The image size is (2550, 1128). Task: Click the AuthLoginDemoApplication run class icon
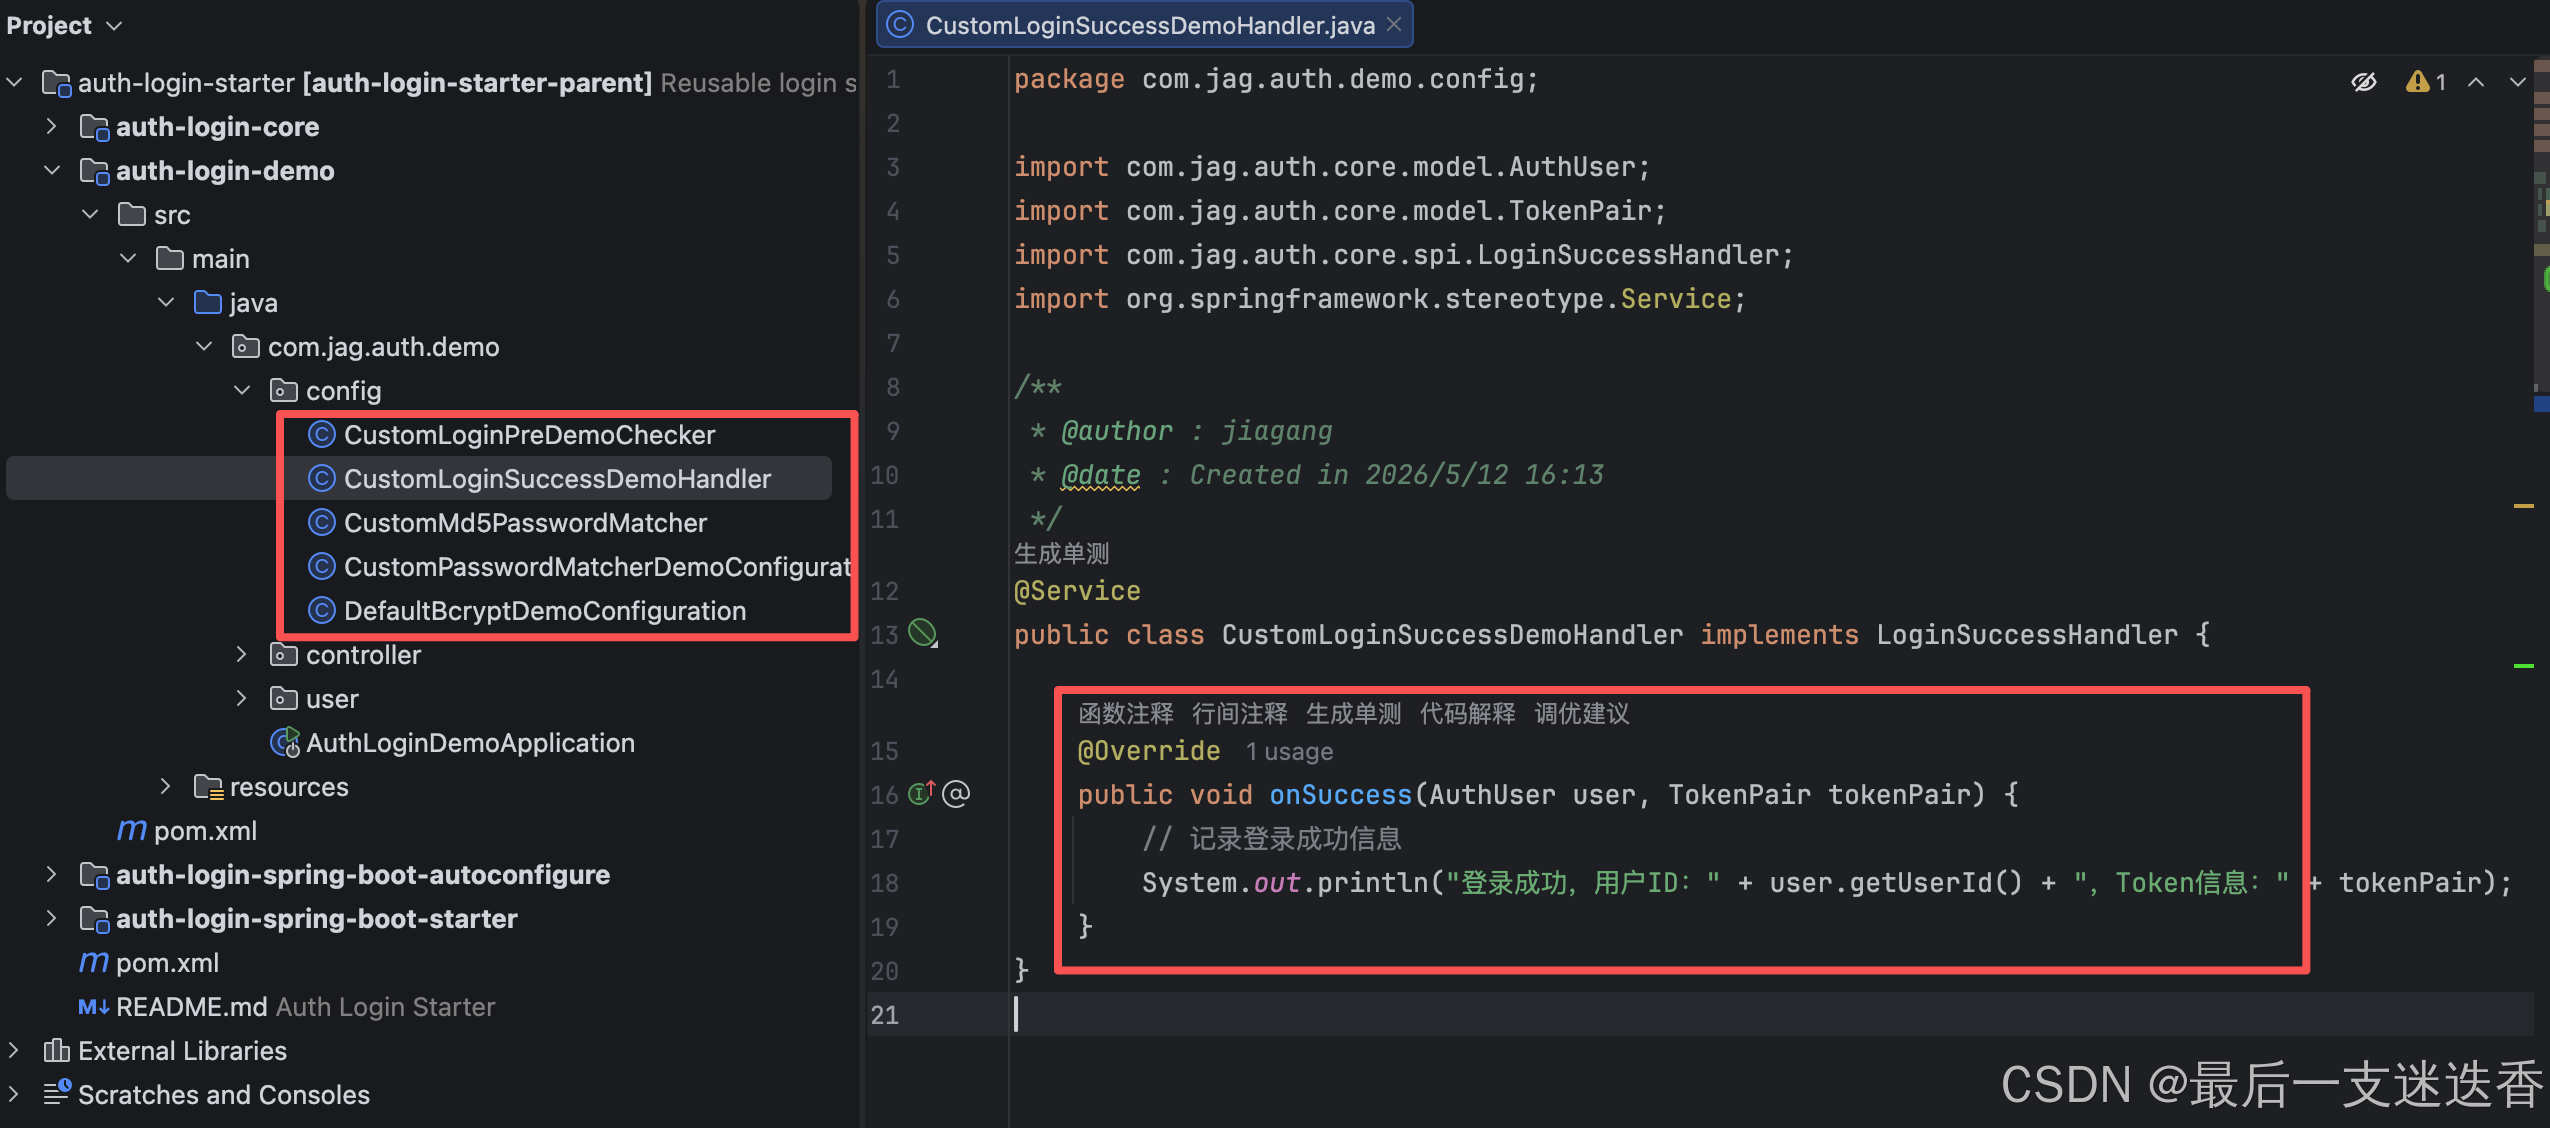[285, 743]
